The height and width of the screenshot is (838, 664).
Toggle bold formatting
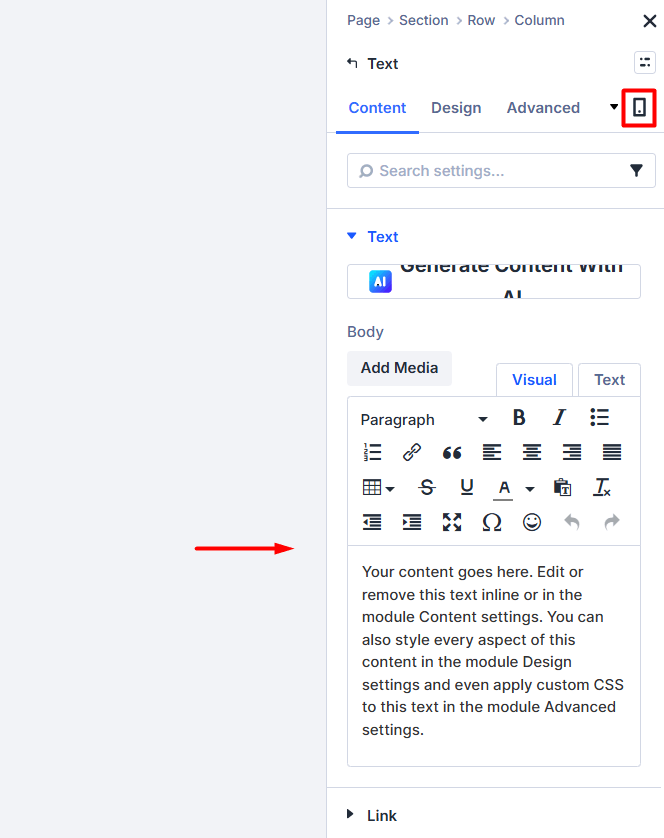pyautogui.click(x=519, y=417)
